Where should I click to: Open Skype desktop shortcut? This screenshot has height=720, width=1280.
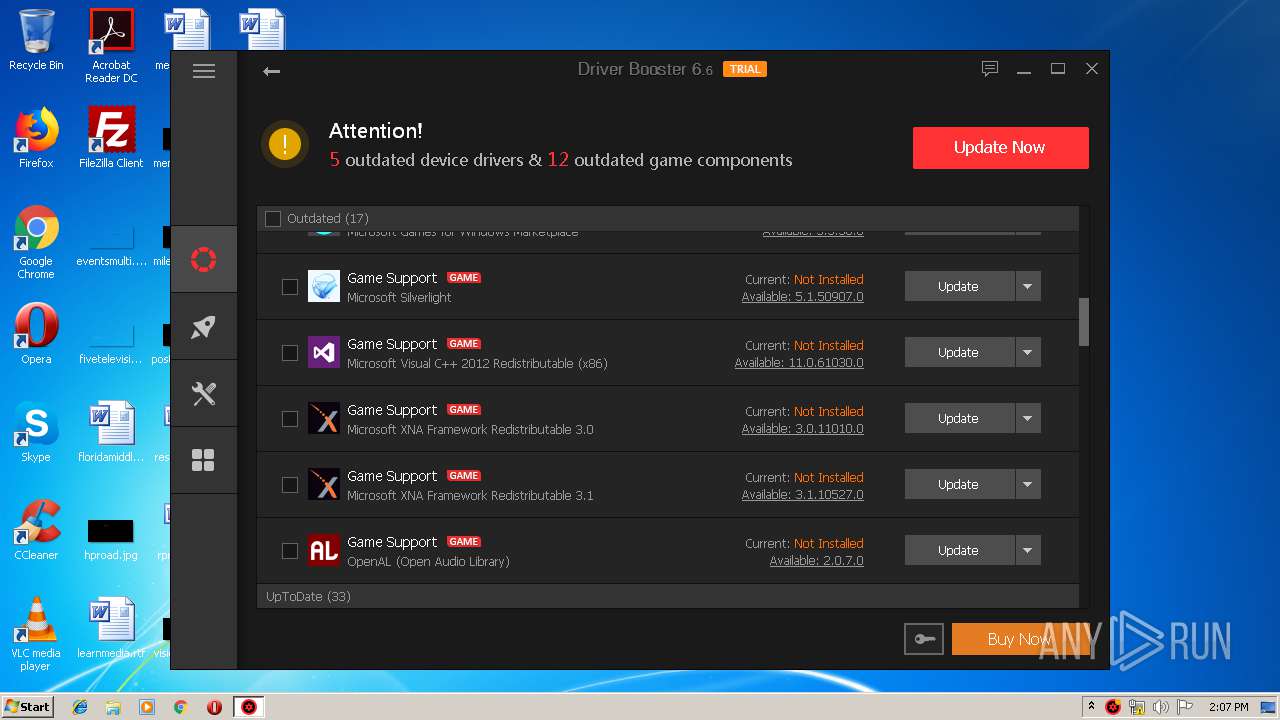pos(36,432)
